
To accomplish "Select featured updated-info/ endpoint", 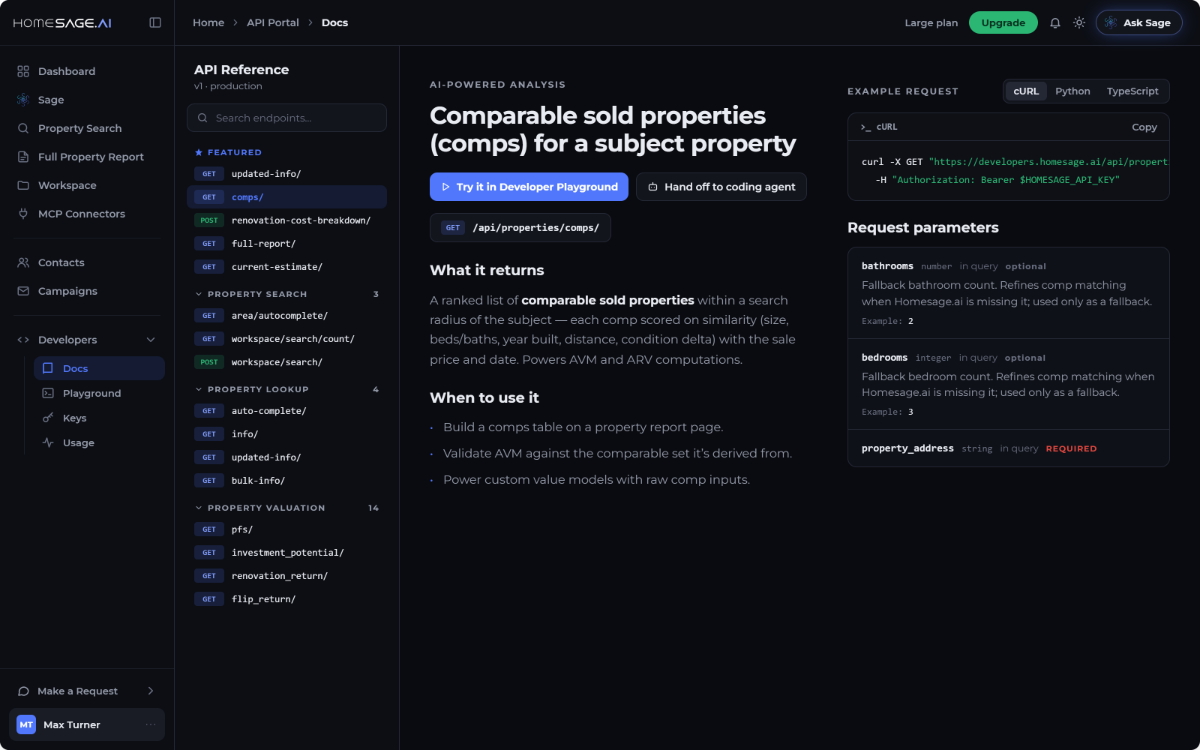I will [287, 174].
